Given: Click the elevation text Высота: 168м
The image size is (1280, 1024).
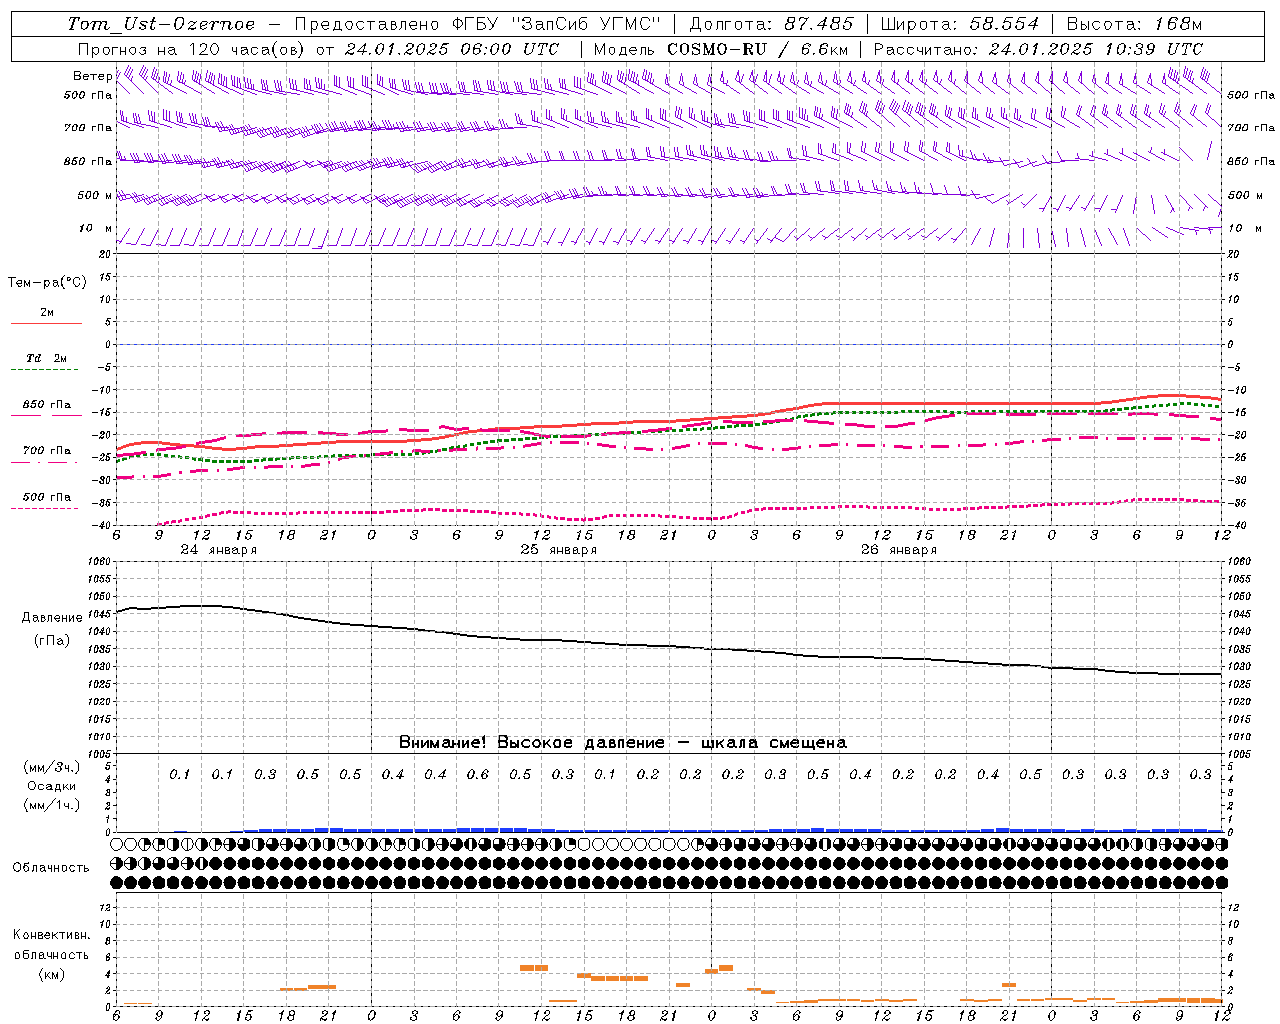Looking at the screenshot, I should pyautogui.click(x=1134, y=24).
